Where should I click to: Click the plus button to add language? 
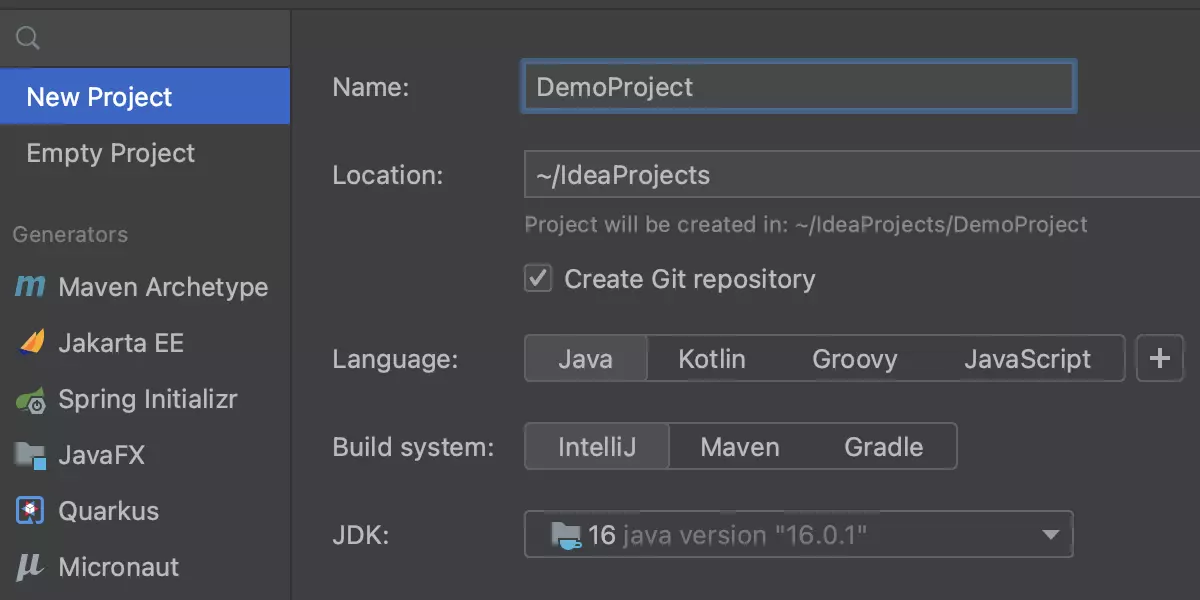point(1160,358)
